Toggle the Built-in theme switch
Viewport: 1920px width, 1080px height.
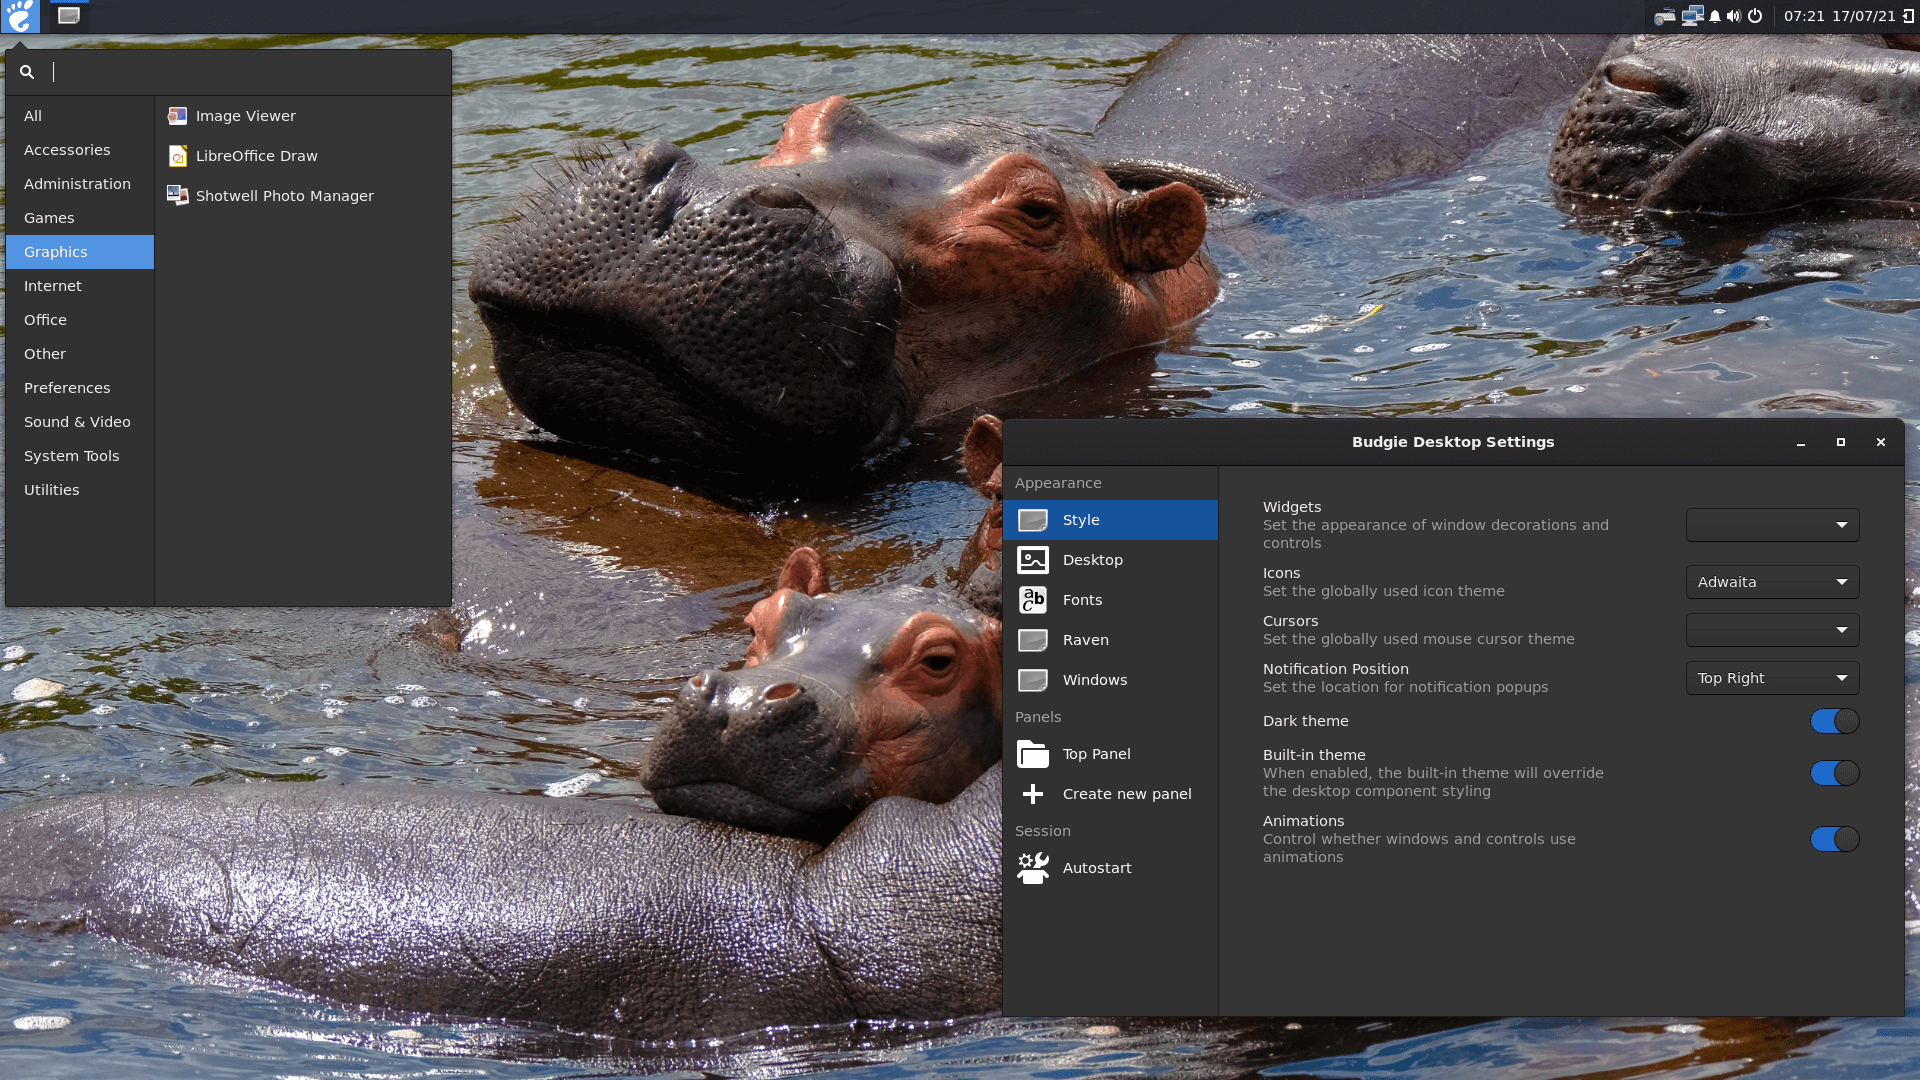(x=1834, y=773)
